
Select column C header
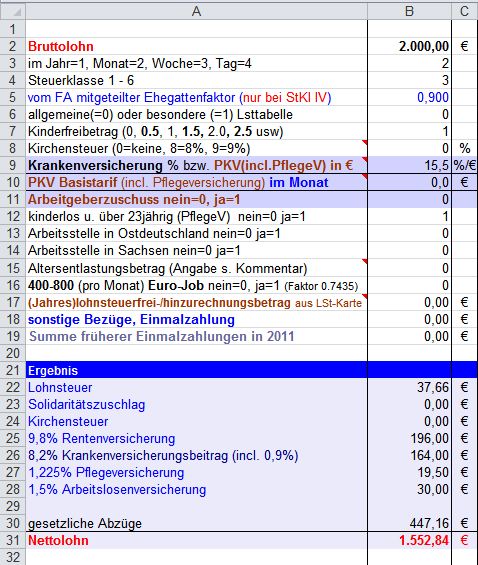tap(464, 11)
